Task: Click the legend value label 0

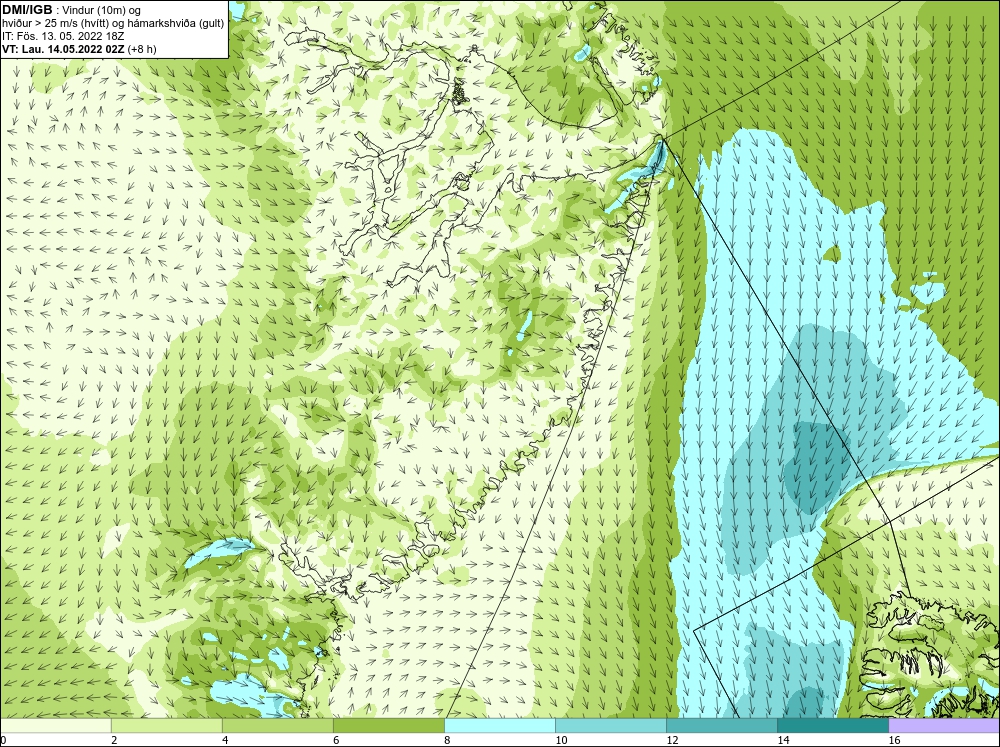Action: click(x=3, y=740)
